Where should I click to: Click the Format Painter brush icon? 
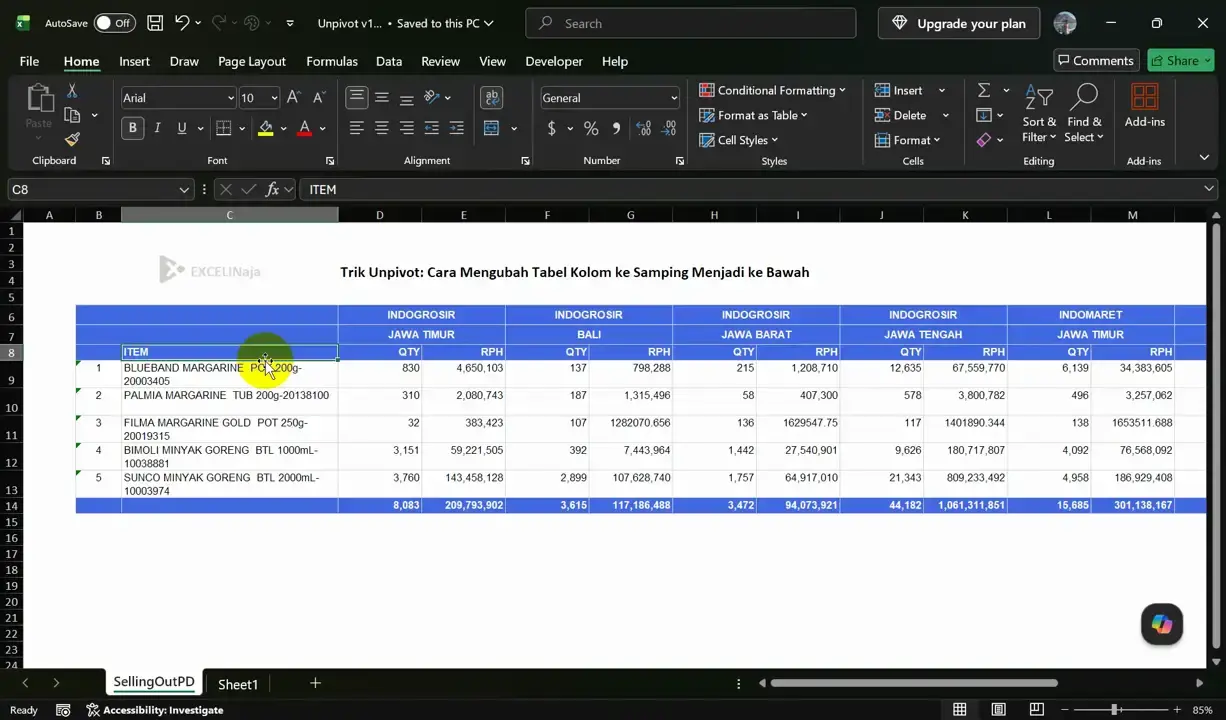click(x=72, y=140)
